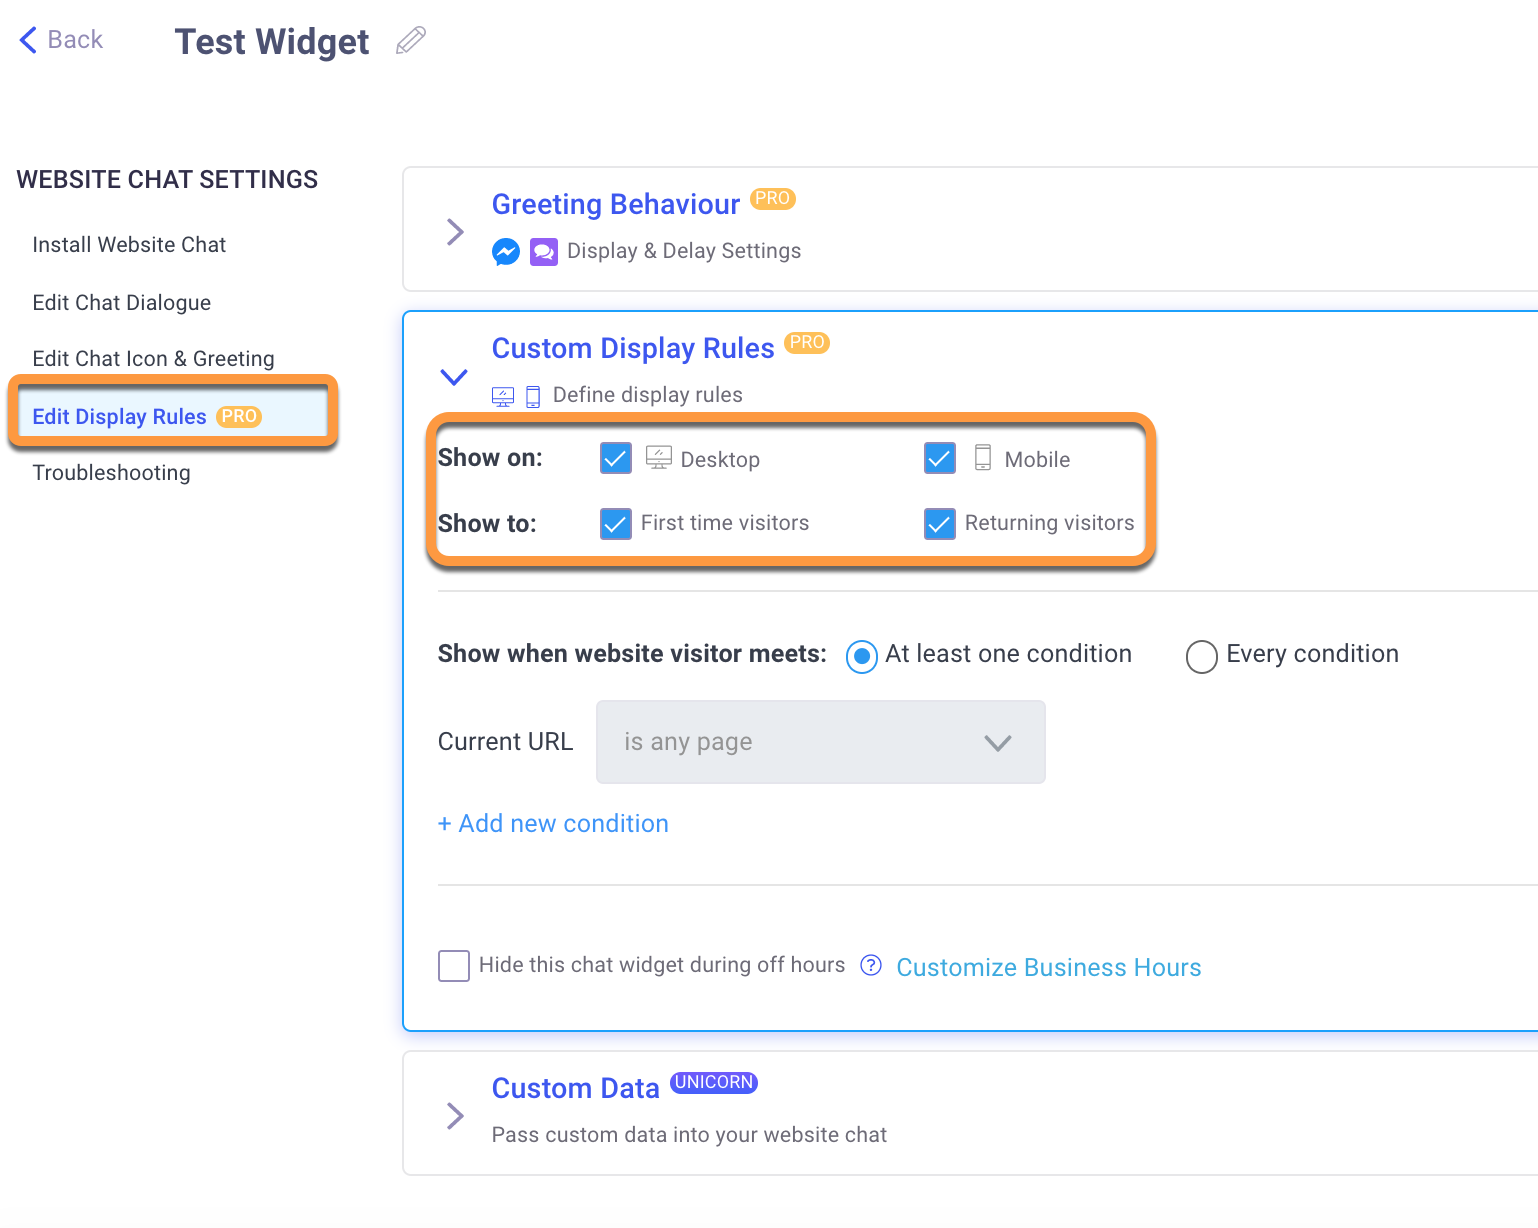Image resolution: width=1538 pixels, height=1228 pixels.
Task: Click the PRO badge next to Custom Display Rules
Action: 806,342
